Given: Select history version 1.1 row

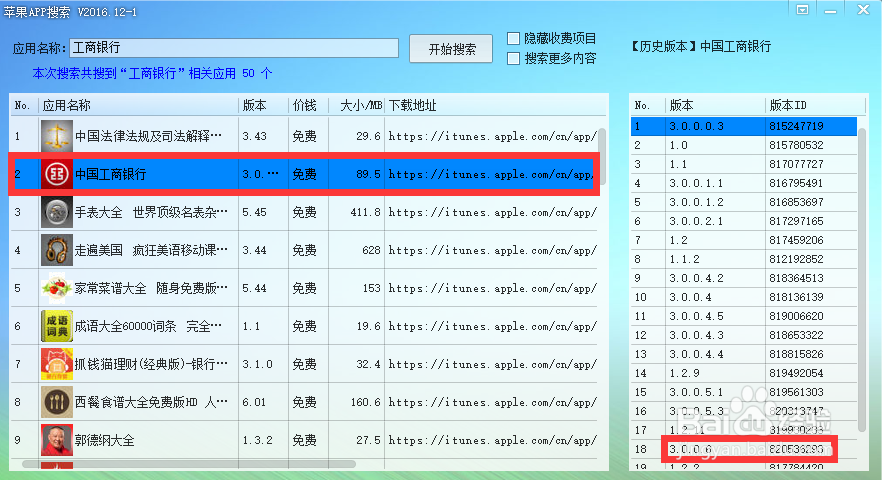Looking at the screenshot, I should point(744,164).
